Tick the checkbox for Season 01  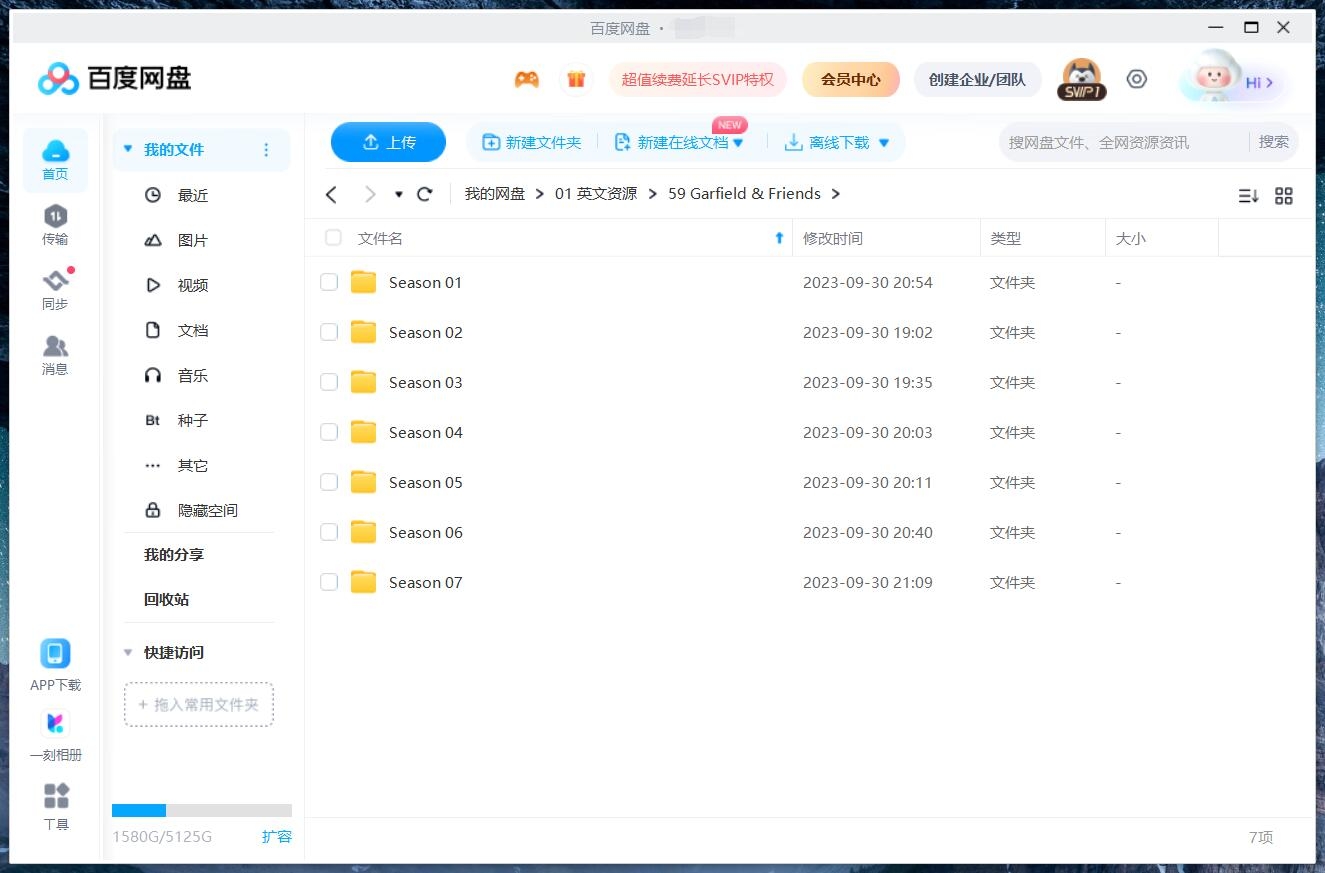(x=329, y=283)
